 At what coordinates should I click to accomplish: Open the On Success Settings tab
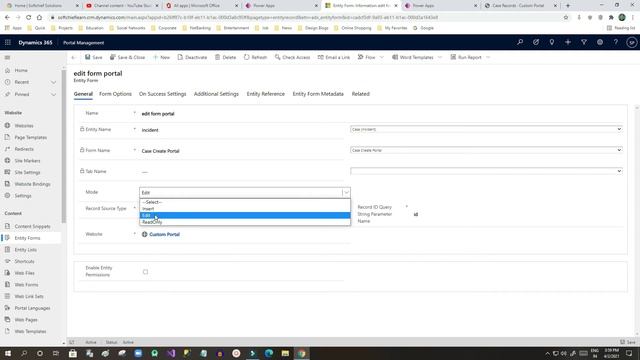pos(162,94)
